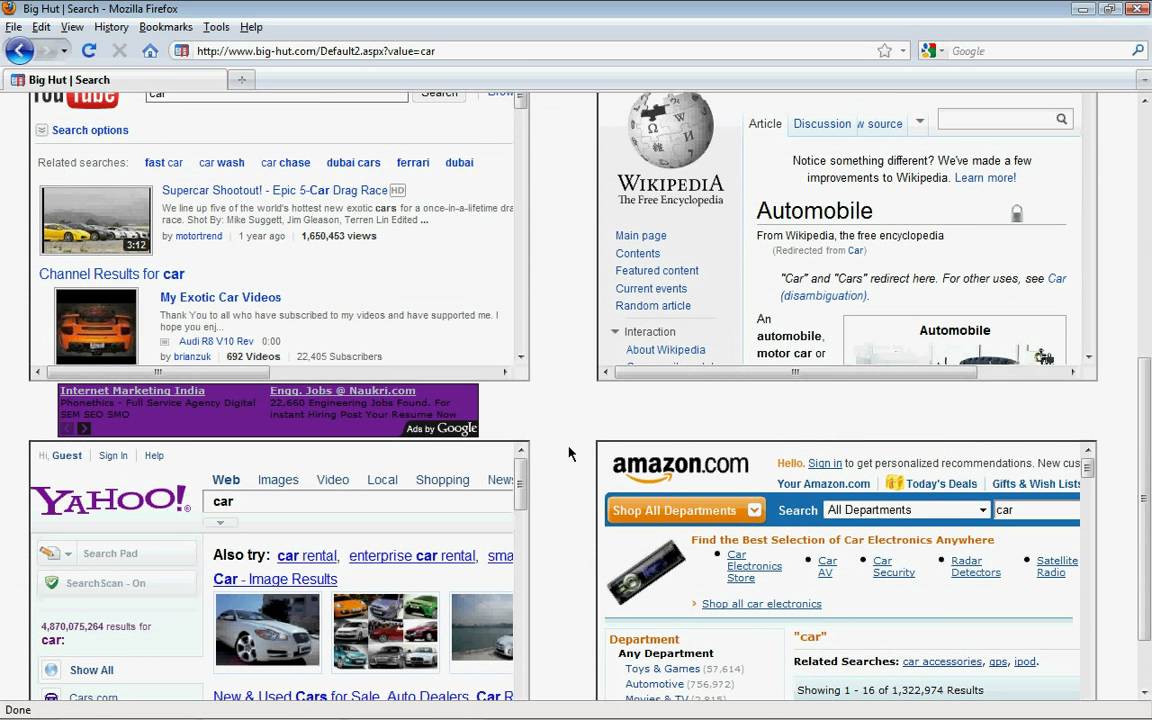Select the Yahoo Shopping tab
Image resolution: width=1152 pixels, height=720 pixels.
tap(442, 480)
